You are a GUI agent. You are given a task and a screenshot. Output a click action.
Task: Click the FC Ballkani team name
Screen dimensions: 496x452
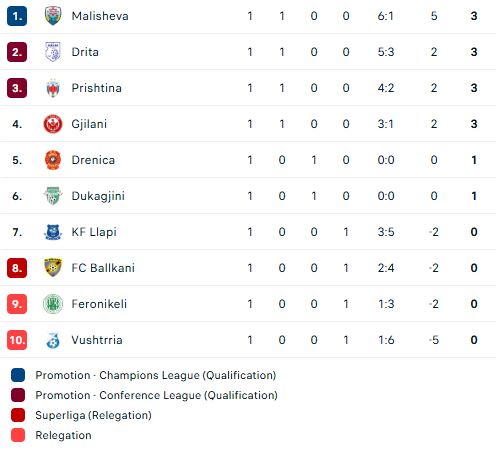(x=103, y=268)
